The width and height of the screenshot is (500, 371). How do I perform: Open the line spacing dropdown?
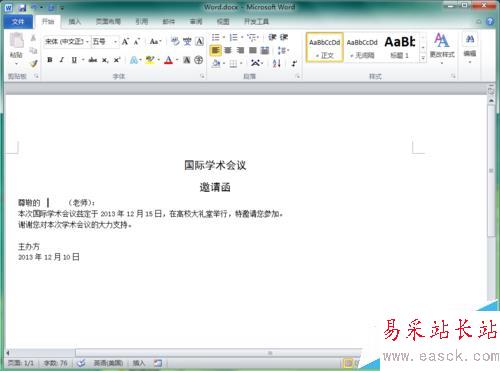tap(283, 50)
